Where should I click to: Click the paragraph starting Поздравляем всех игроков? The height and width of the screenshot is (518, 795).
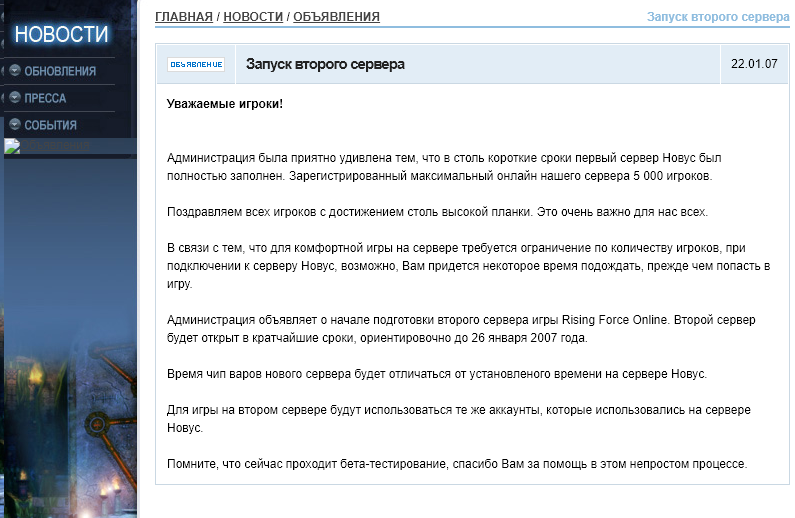coord(437,212)
